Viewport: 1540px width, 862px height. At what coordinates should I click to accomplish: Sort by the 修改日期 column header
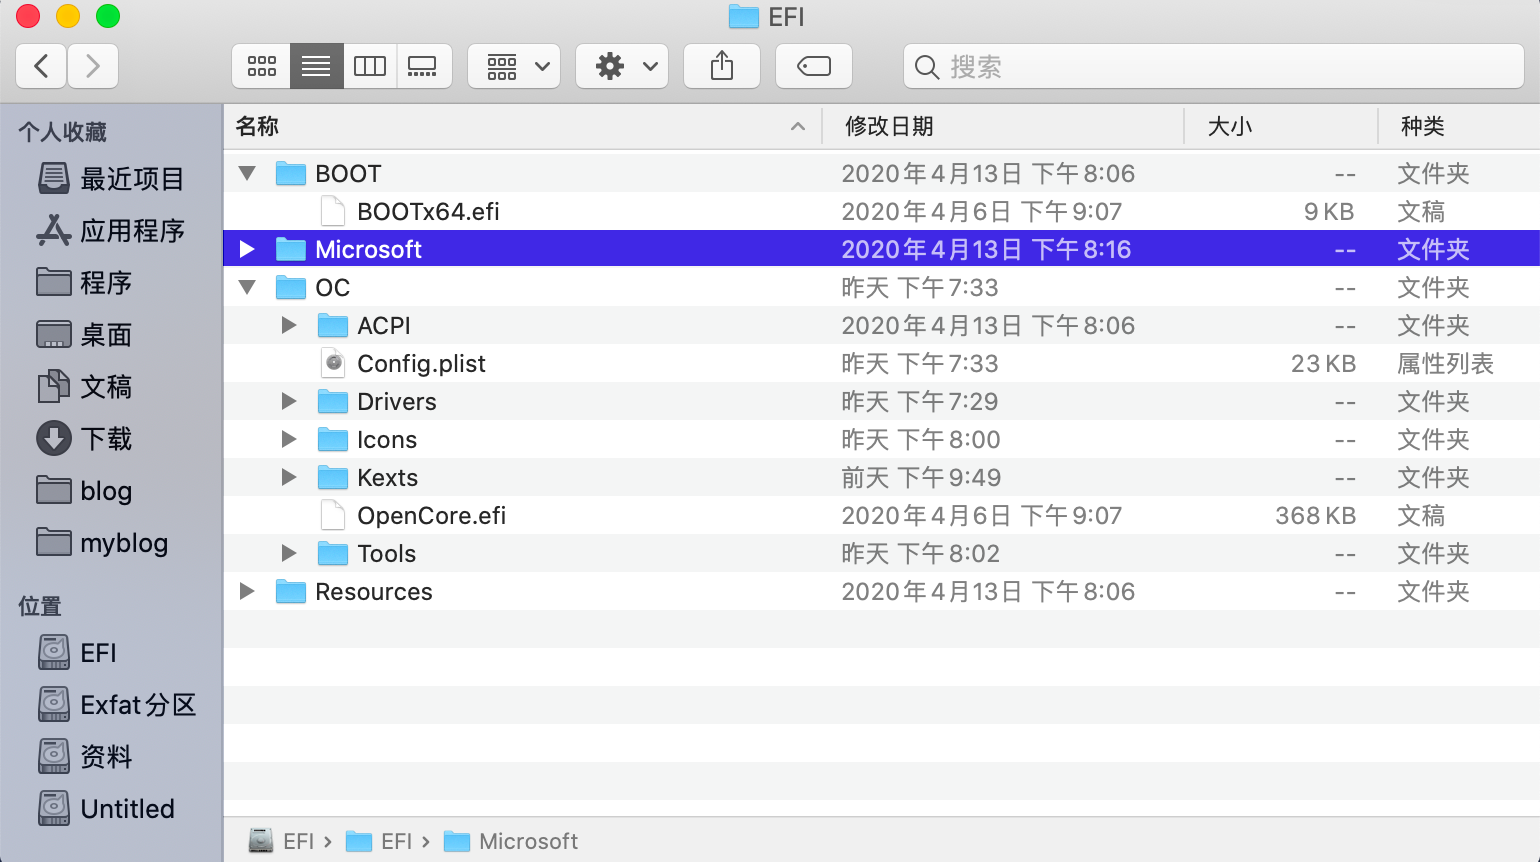pos(1003,126)
